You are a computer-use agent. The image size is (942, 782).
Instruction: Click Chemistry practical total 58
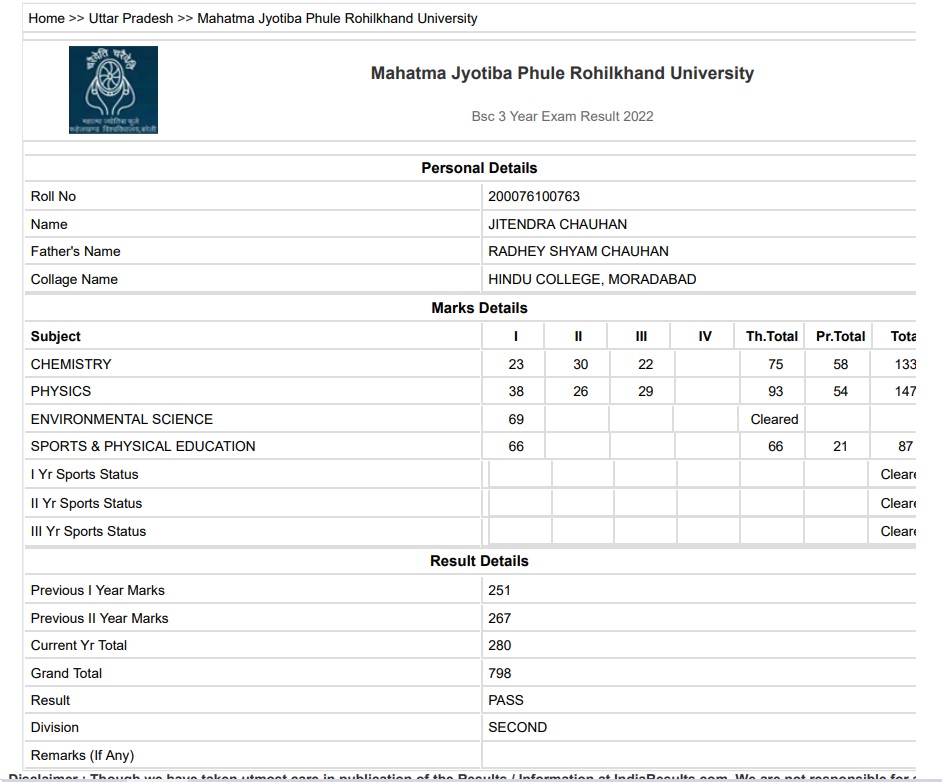840,365
